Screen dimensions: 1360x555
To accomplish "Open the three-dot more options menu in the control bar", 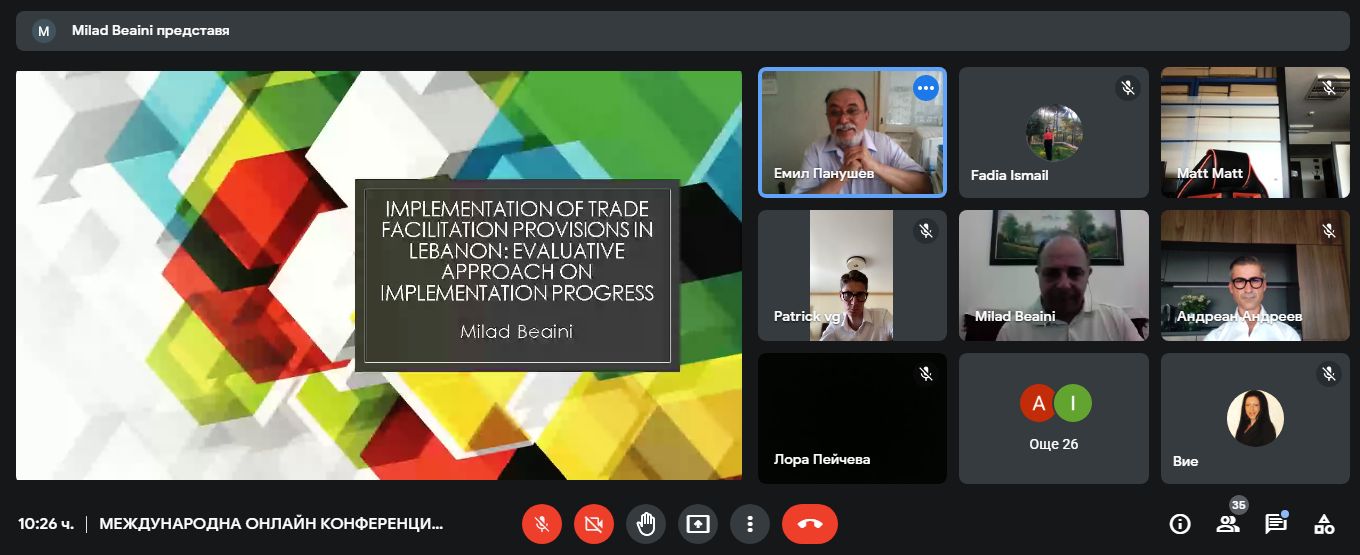I will [749, 523].
